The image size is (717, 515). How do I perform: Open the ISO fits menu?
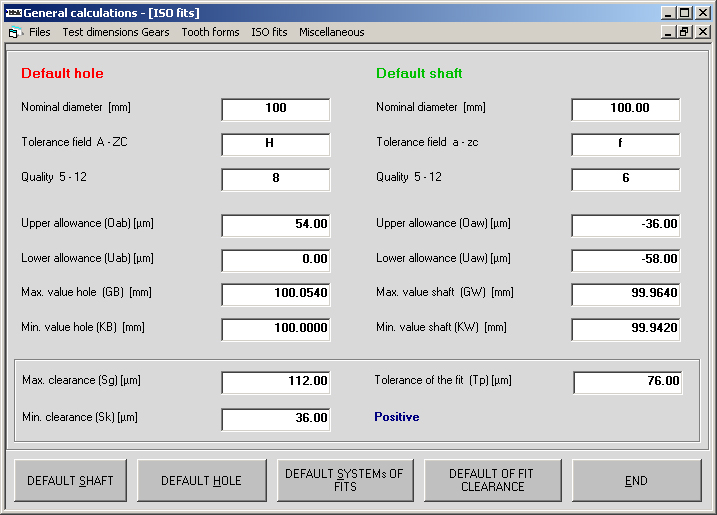269,32
